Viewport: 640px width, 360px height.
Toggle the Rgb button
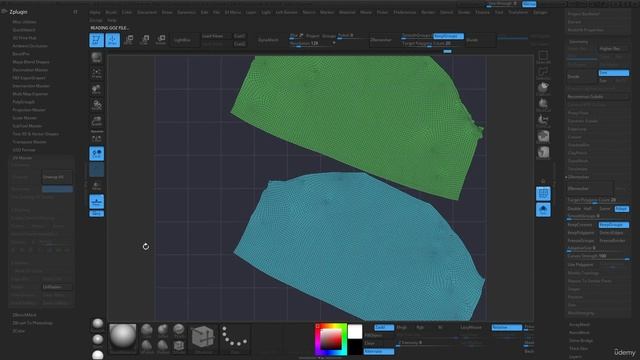(420, 327)
